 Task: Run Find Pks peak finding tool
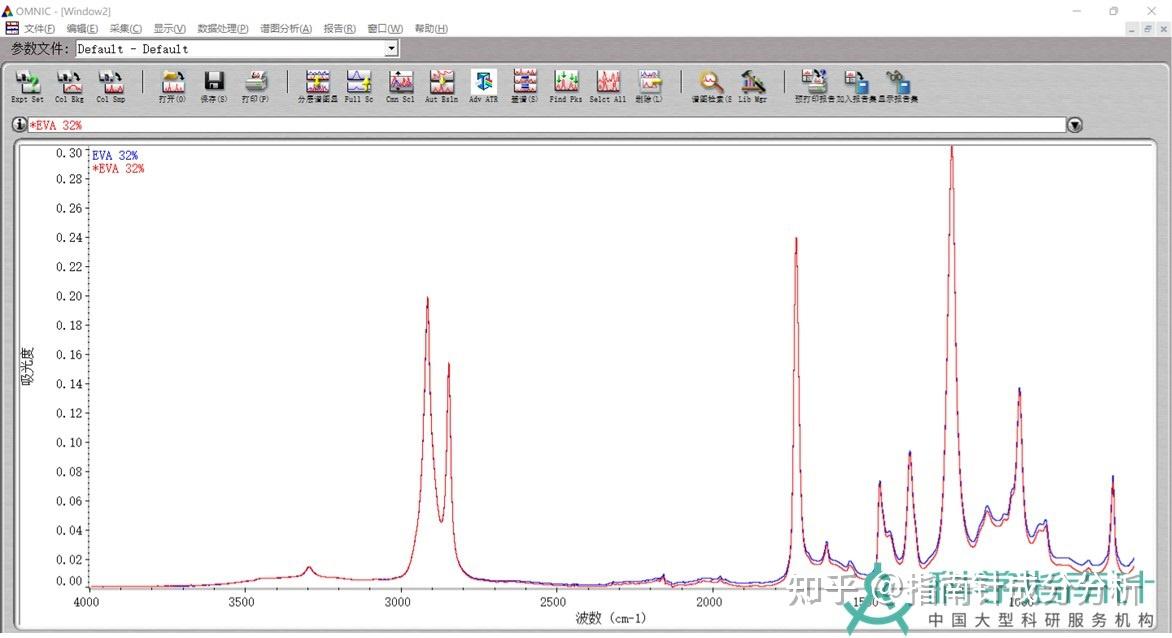click(566, 87)
